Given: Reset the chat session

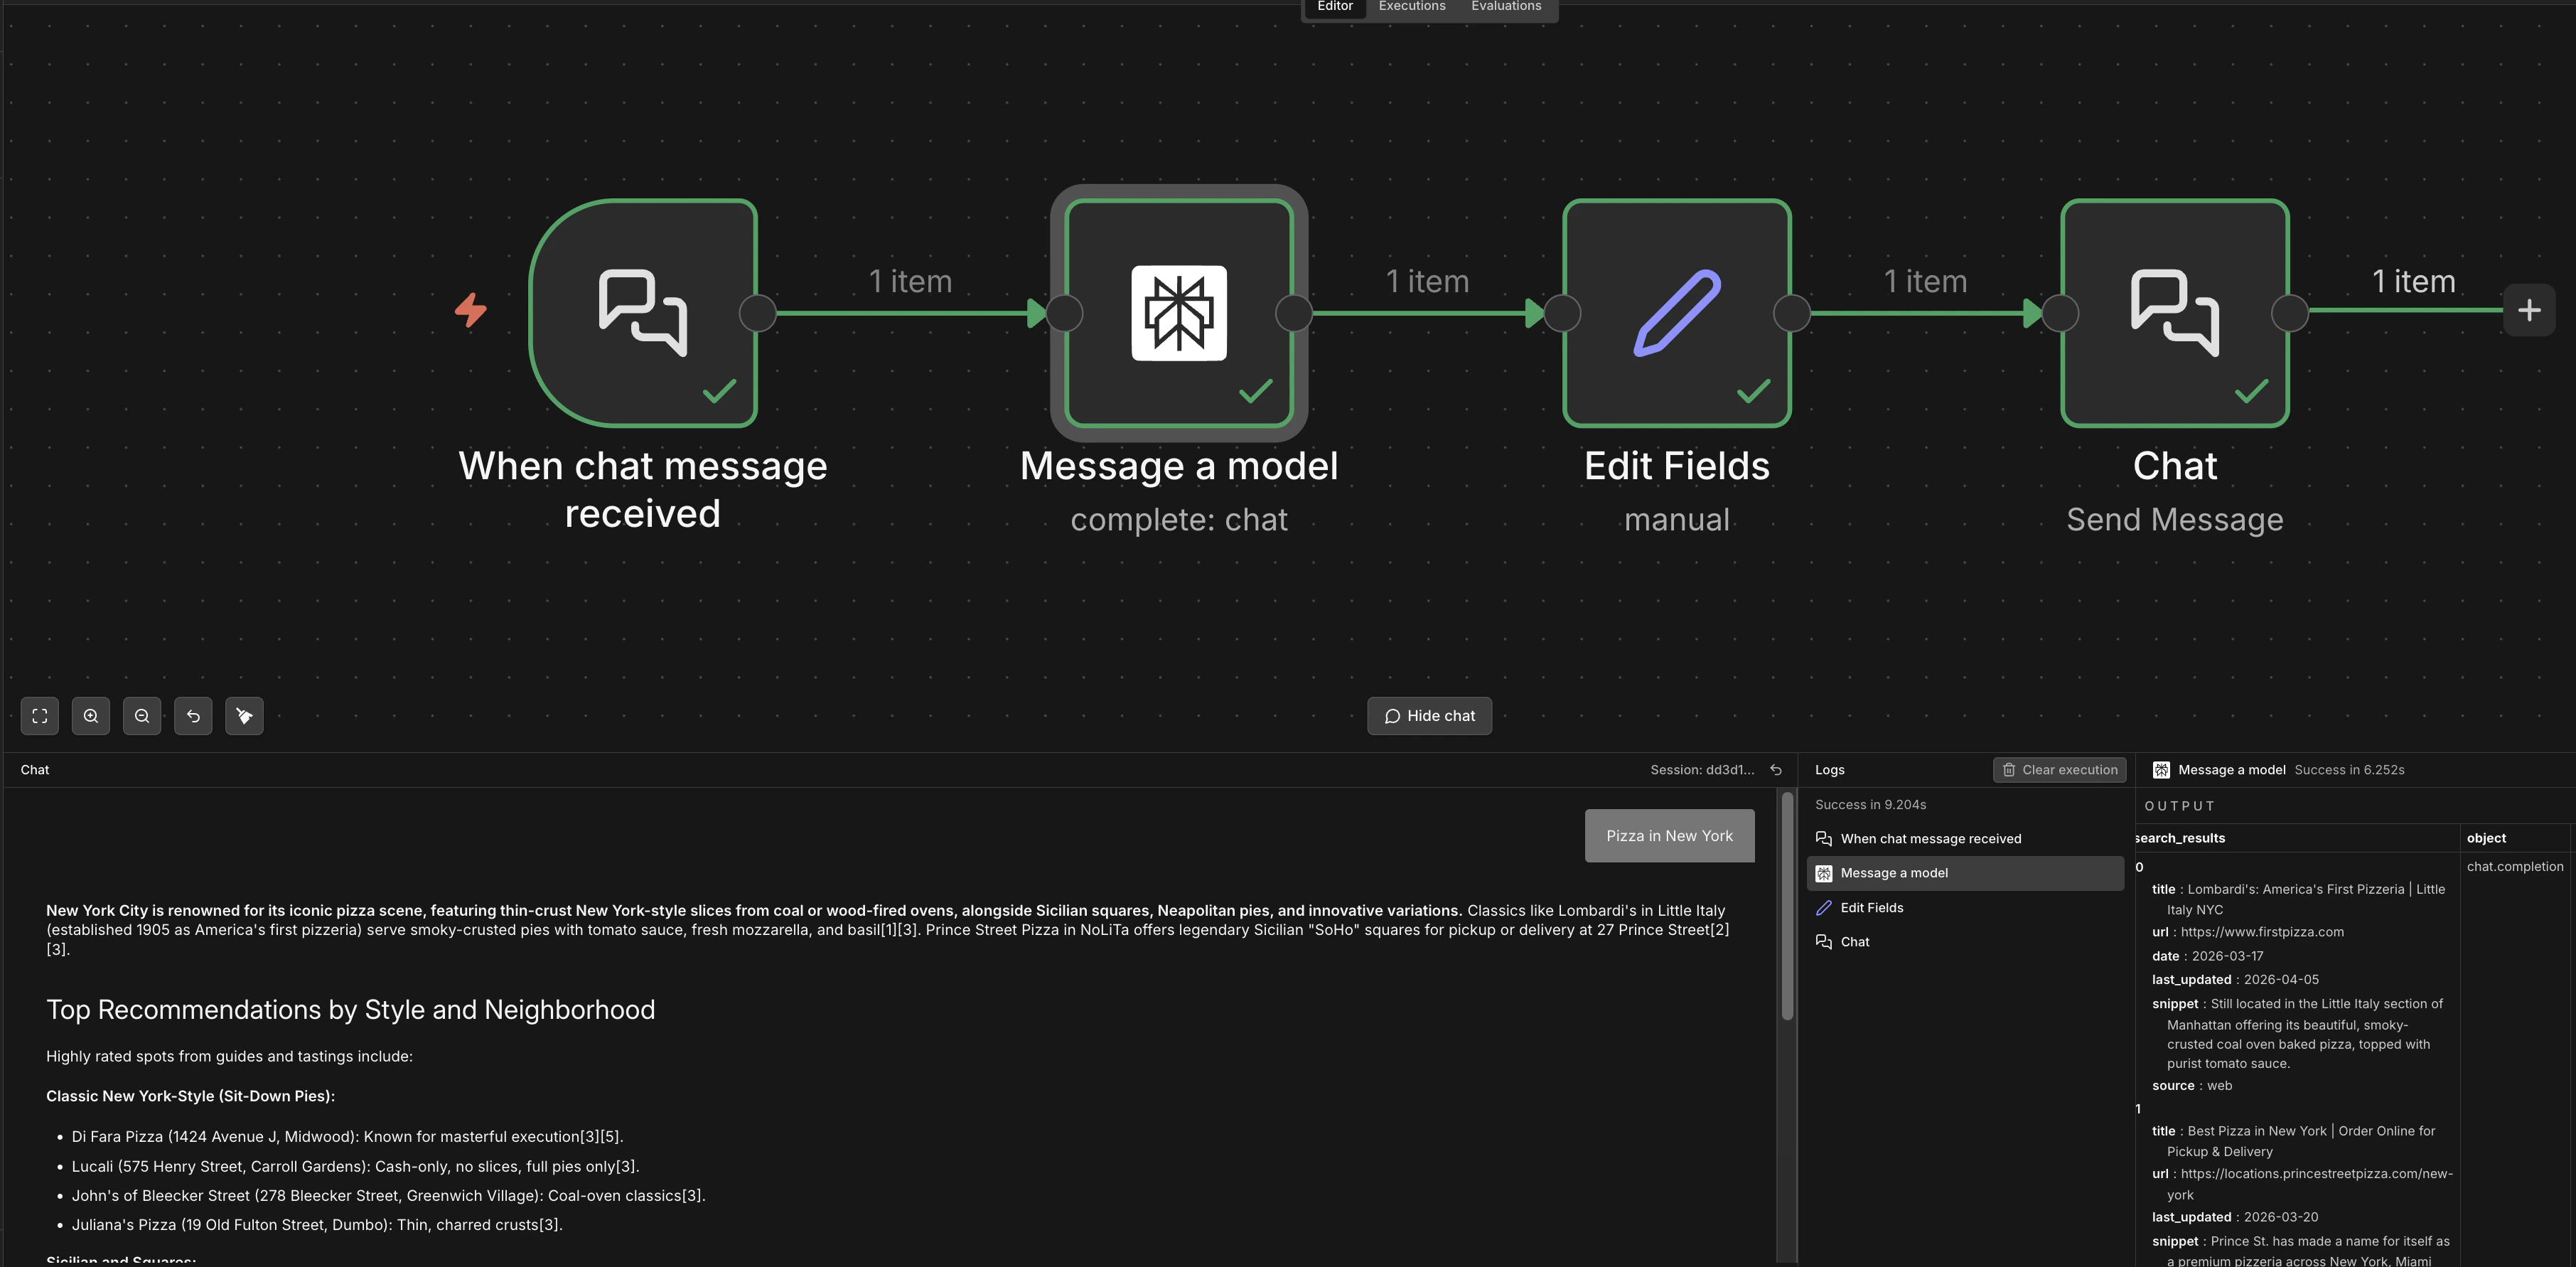Looking at the screenshot, I should pyautogui.click(x=1777, y=769).
